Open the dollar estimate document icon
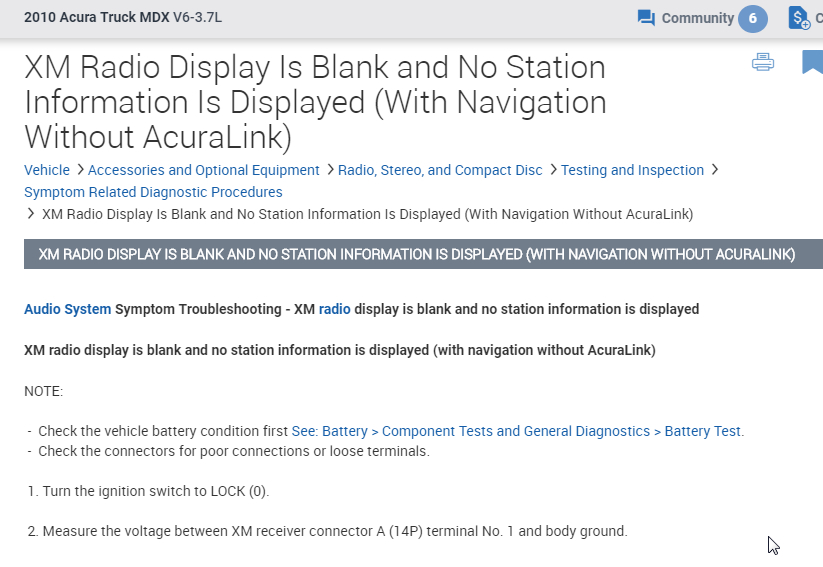The image size is (823, 567). pyautogui.click(x=799, y=18)
